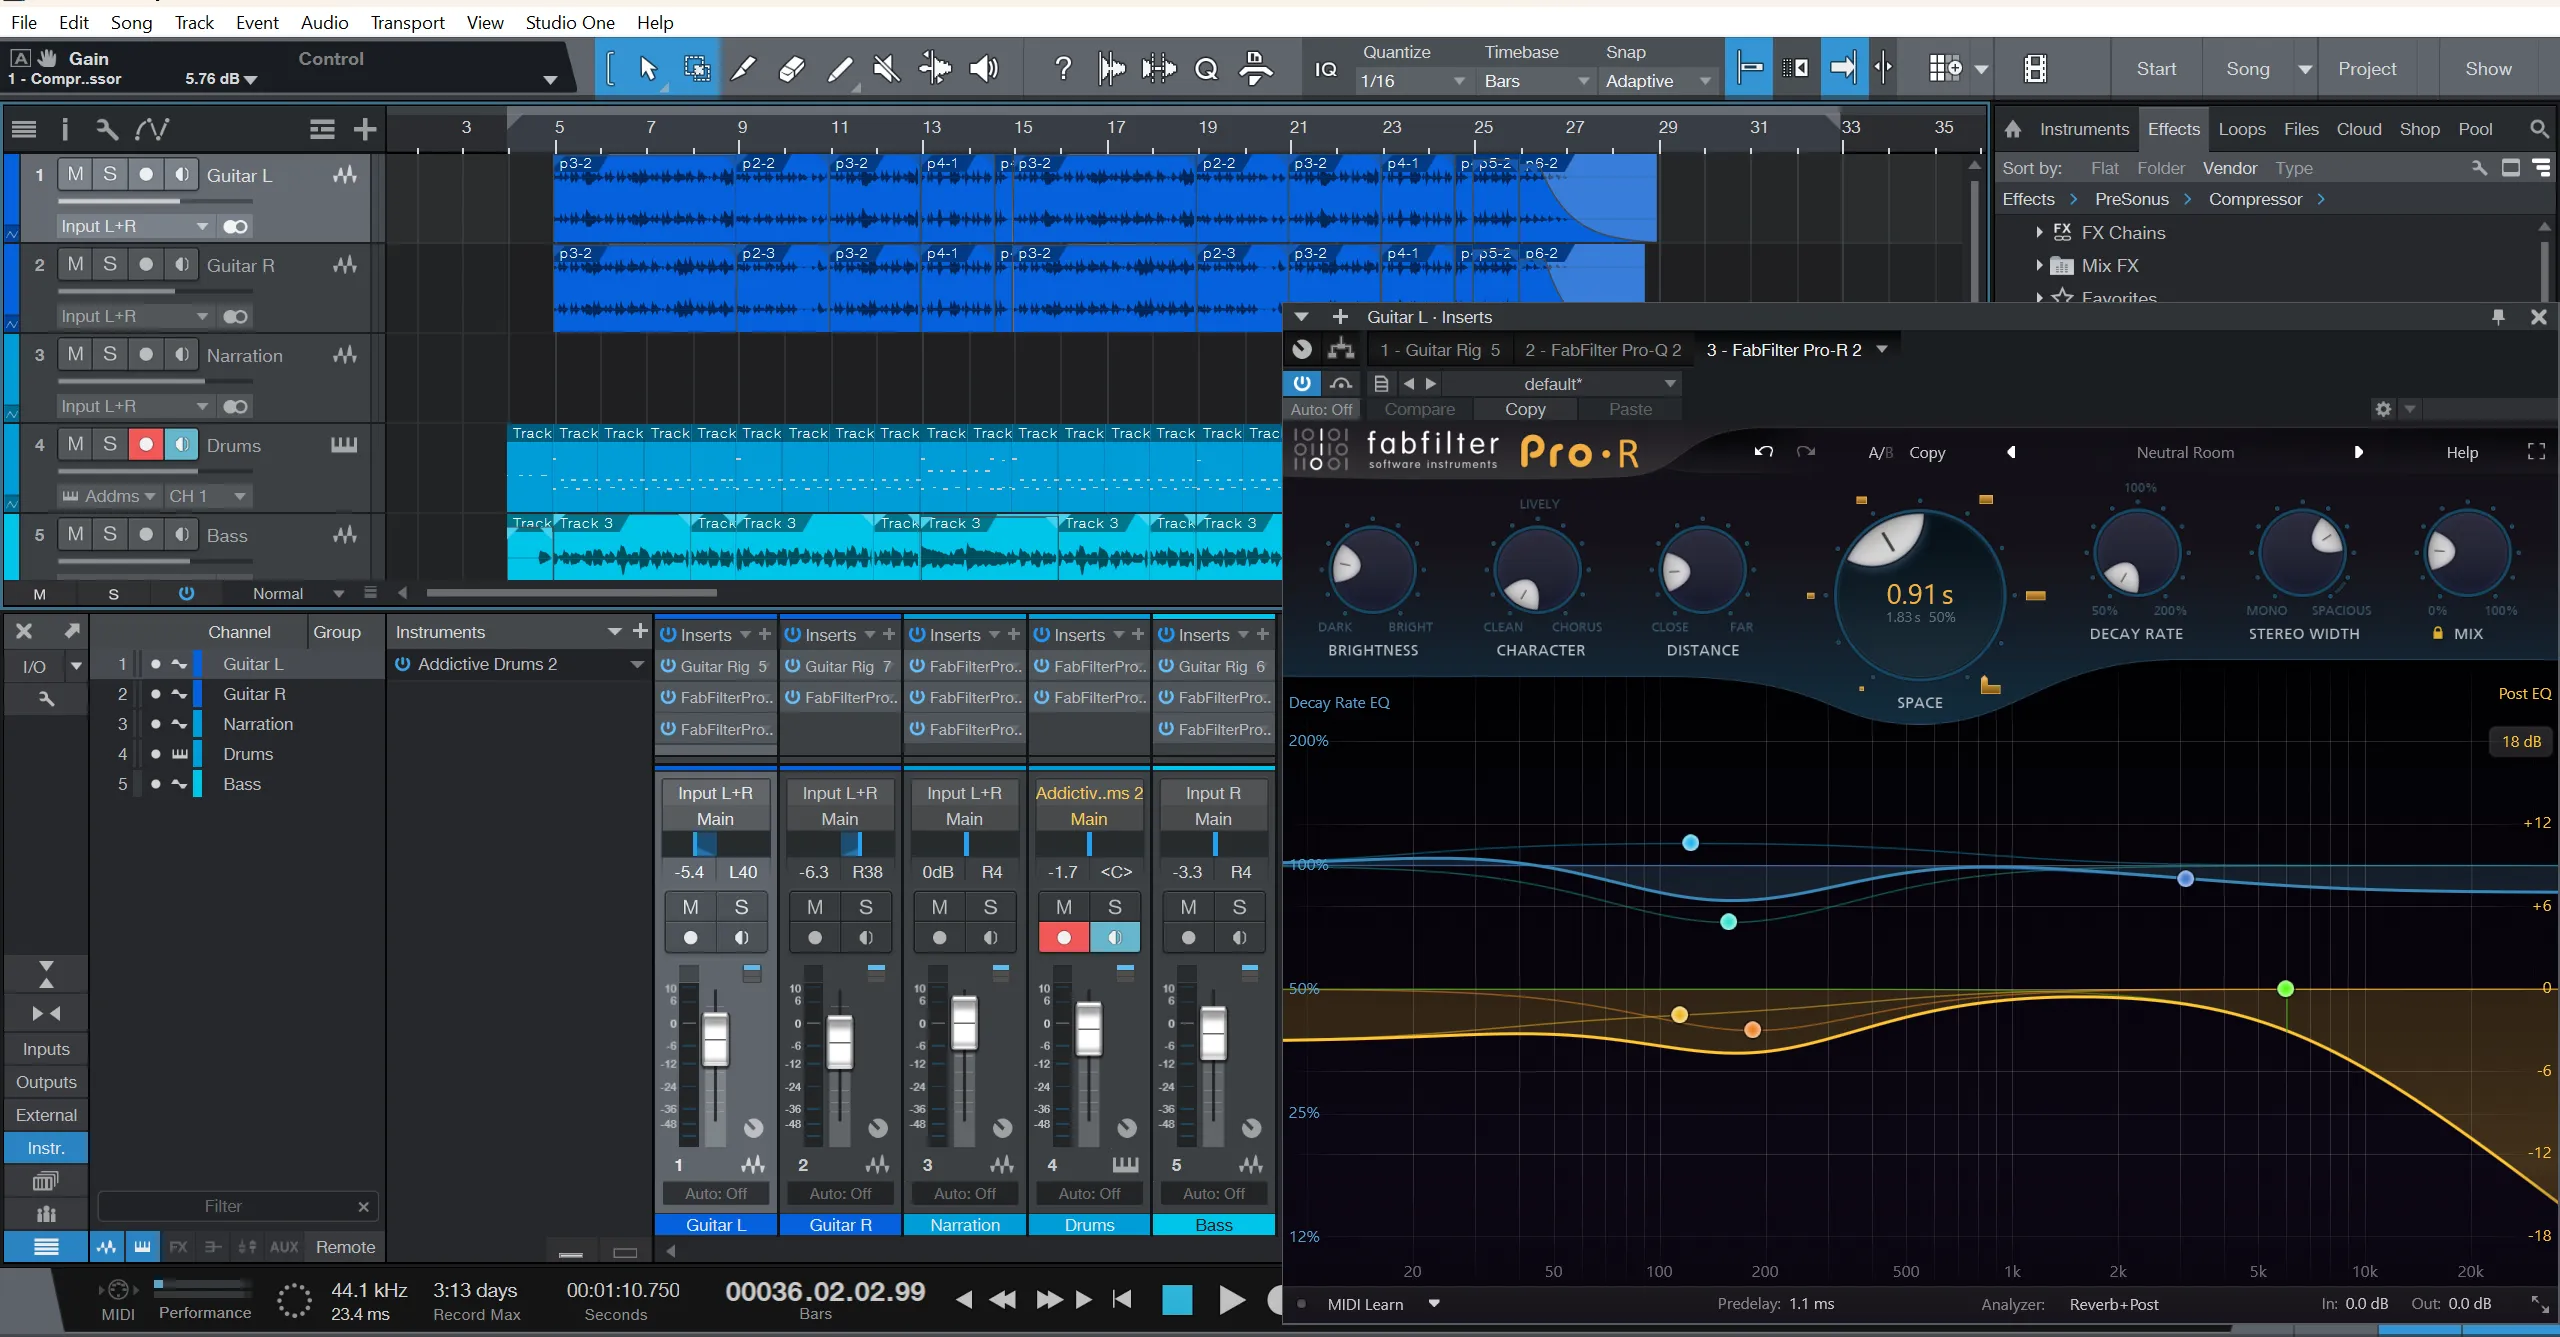2560x1337 pixels.
Task: Expand FX Chains folder
Action: pyautogui.click(x=2039, y=233)
